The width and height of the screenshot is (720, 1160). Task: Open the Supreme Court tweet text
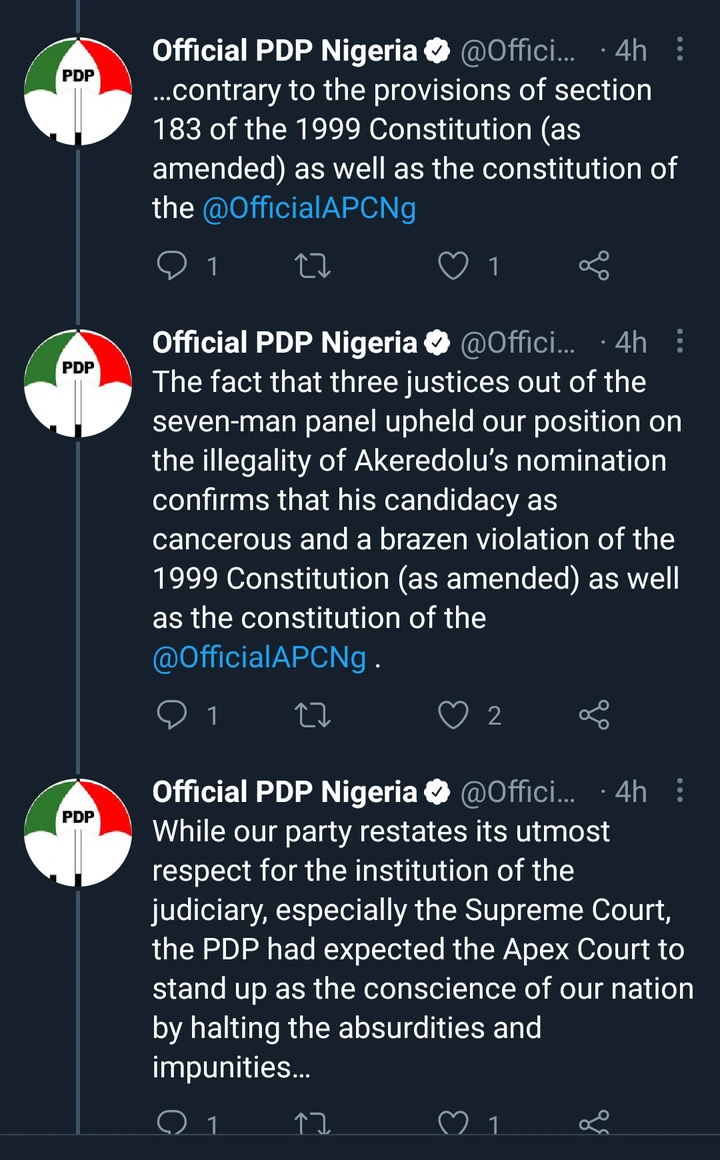point(420,948)
